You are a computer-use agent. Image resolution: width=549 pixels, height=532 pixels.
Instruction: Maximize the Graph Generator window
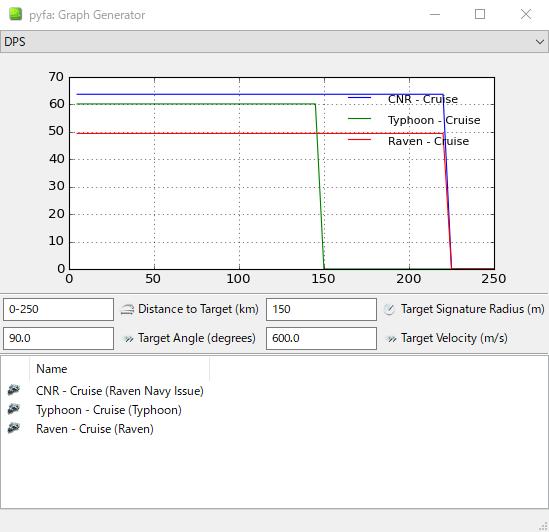(480, 14)
